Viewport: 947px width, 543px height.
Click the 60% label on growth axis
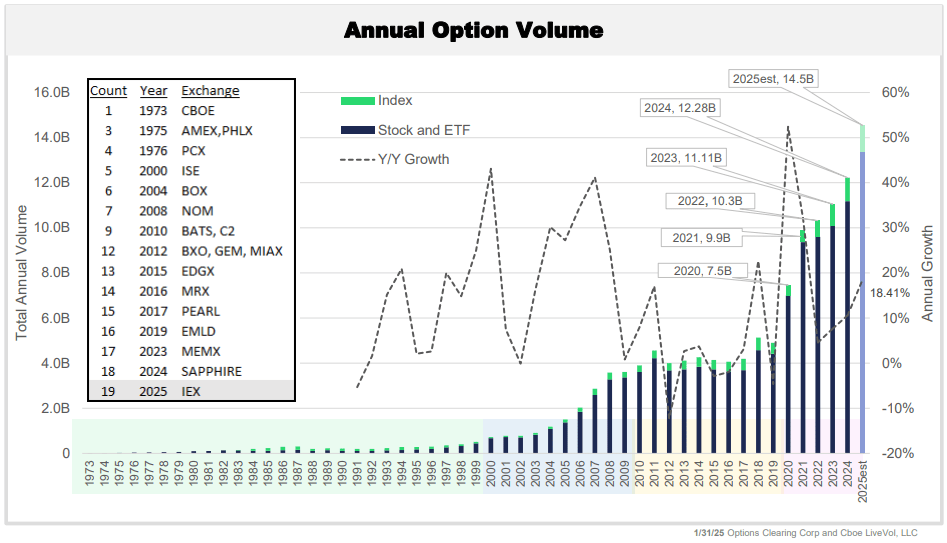(895, 92)
